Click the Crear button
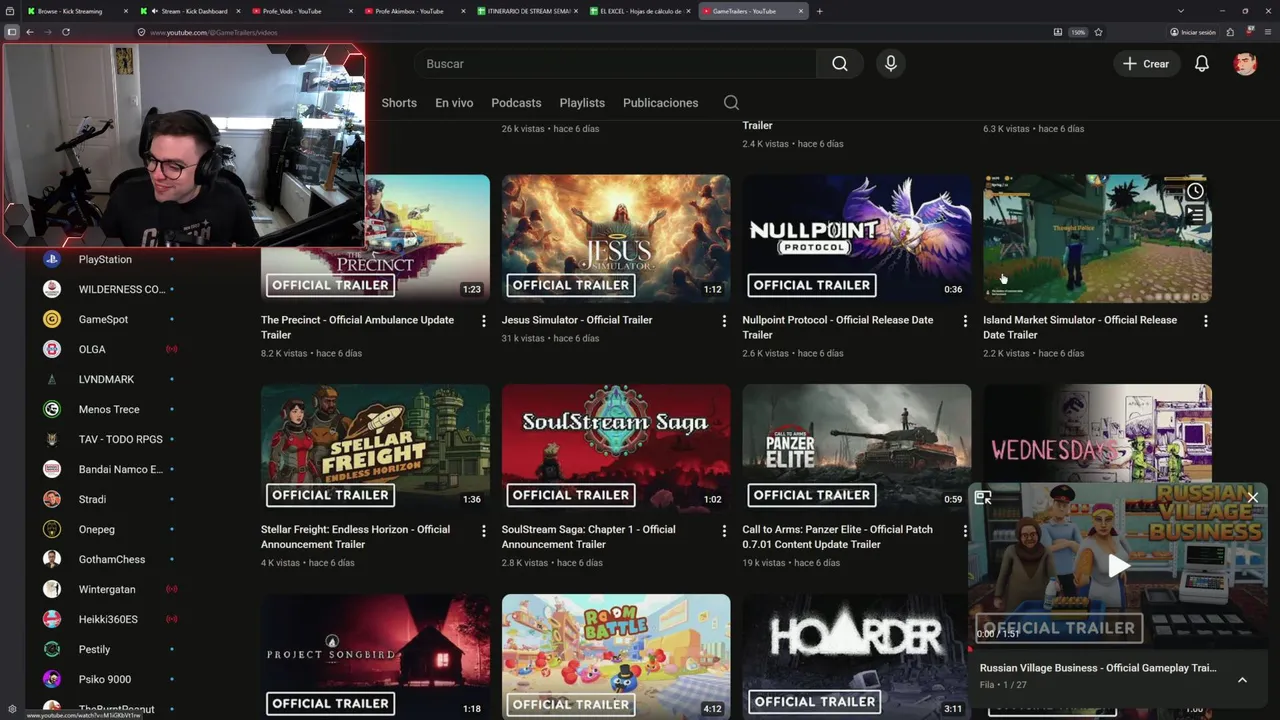 coord(1146,64)
